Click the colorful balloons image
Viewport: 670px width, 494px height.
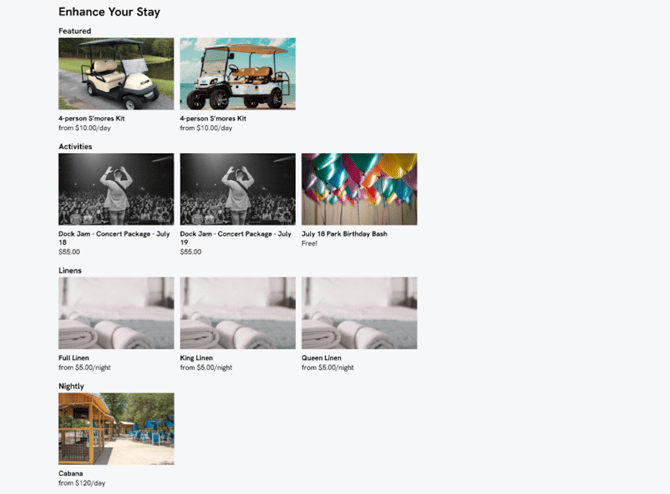pyautogui.click(x=359, y=189)
